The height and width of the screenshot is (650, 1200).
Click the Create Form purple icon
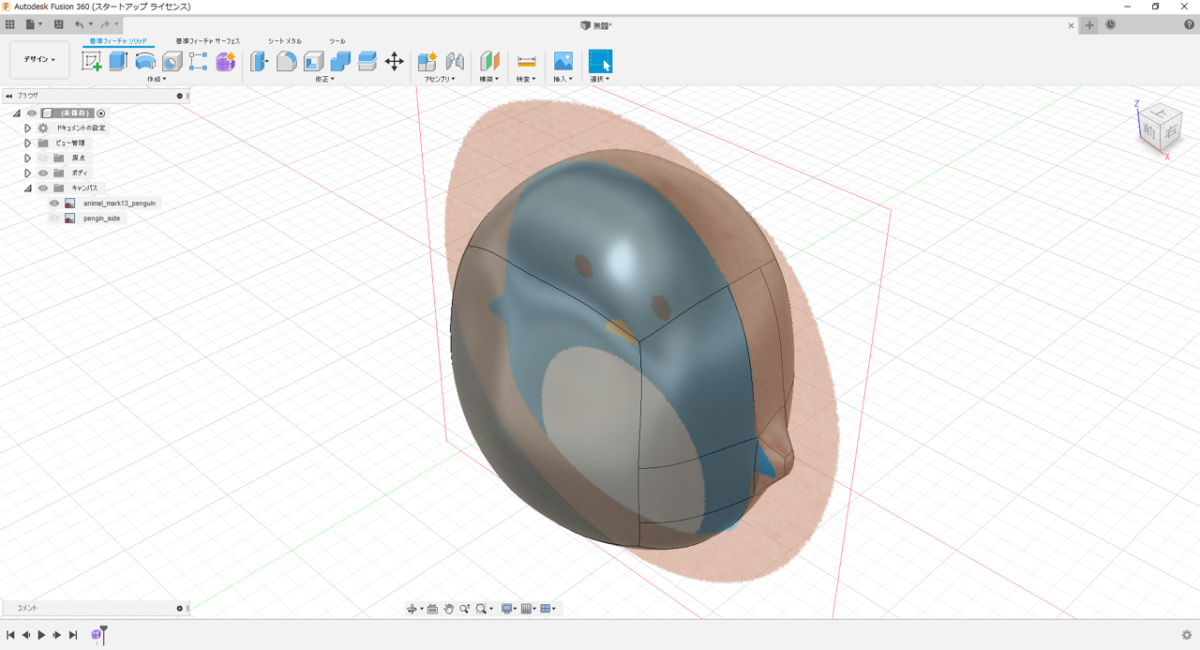(x=225, y=62)
